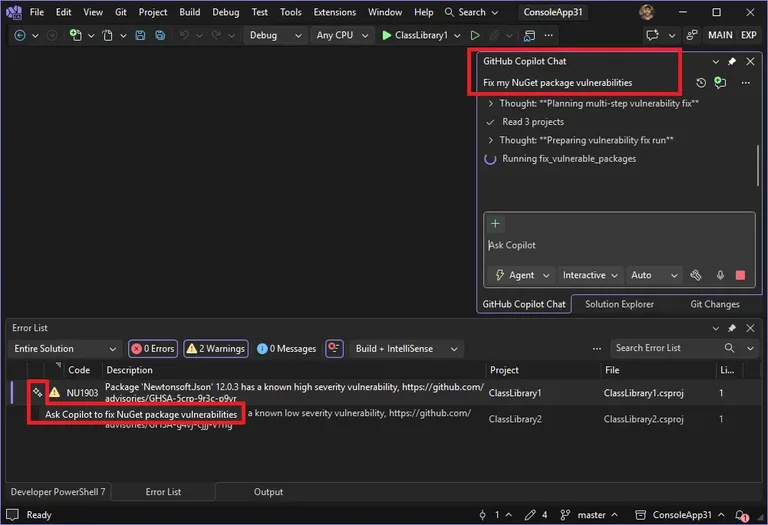The image size is (768, 525).
Task: Click the Copilot Chat vertical scrollbar
Action: [x=758, y=166]
